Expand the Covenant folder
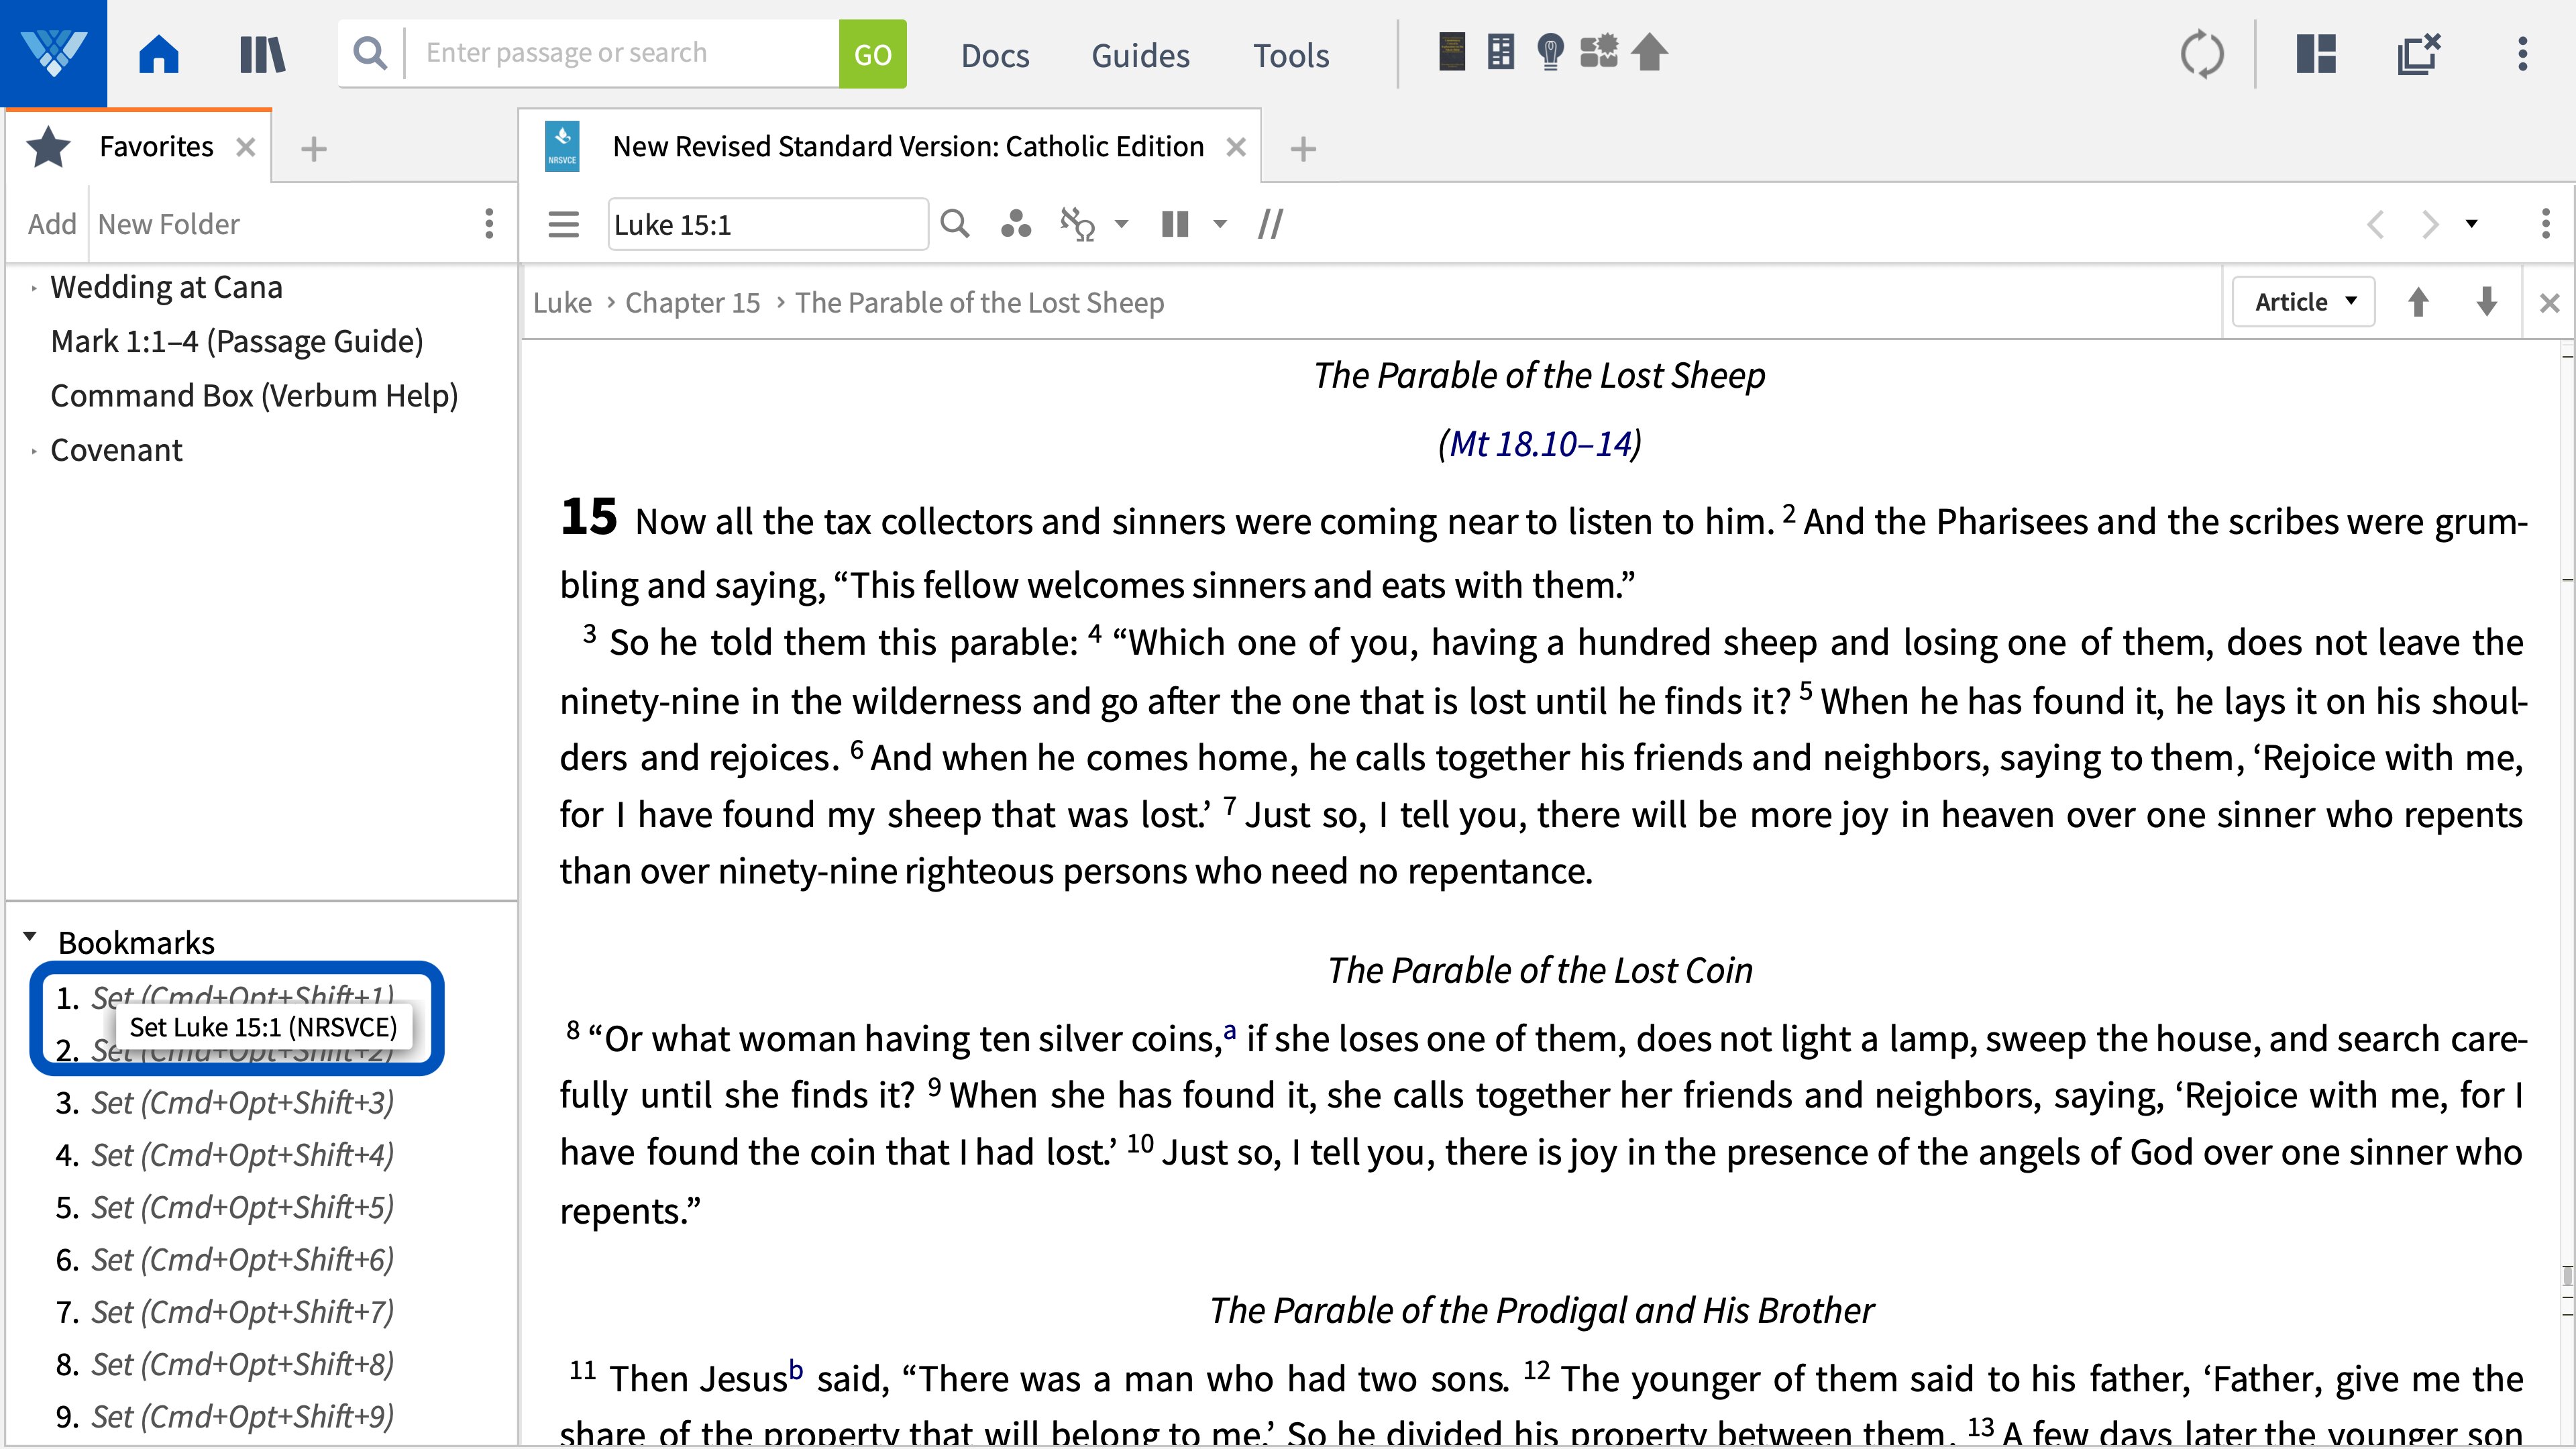The image size is (2576, 1449). pos(34,451)
